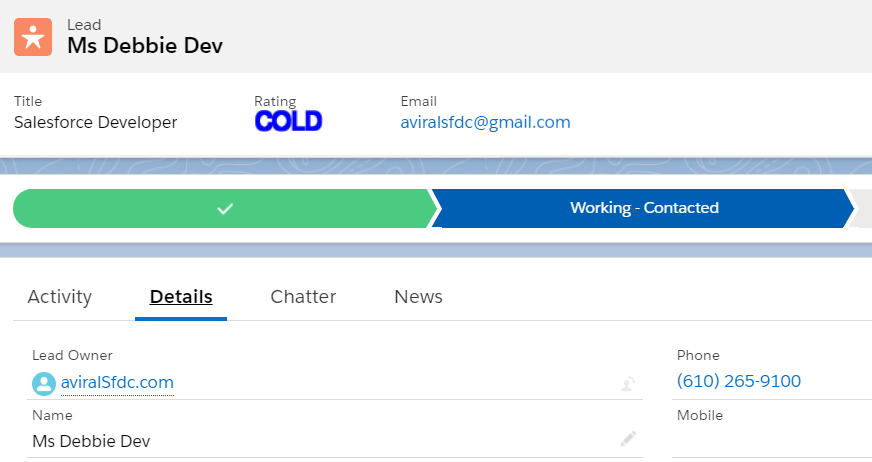This screenshot has width=872, height=462.
Task: Click the Lead Owner avatar icon
Action: pyautogui.click(x=44, y=384)
